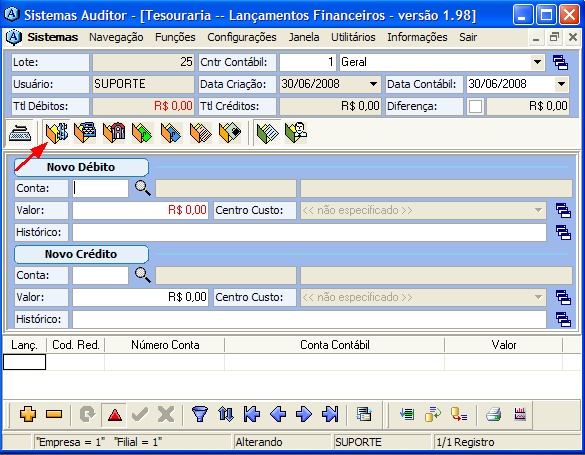Expand the Geral accounting center dropdown
The height and width of the screenshot is (455, 585).
[x=537, y=62]
